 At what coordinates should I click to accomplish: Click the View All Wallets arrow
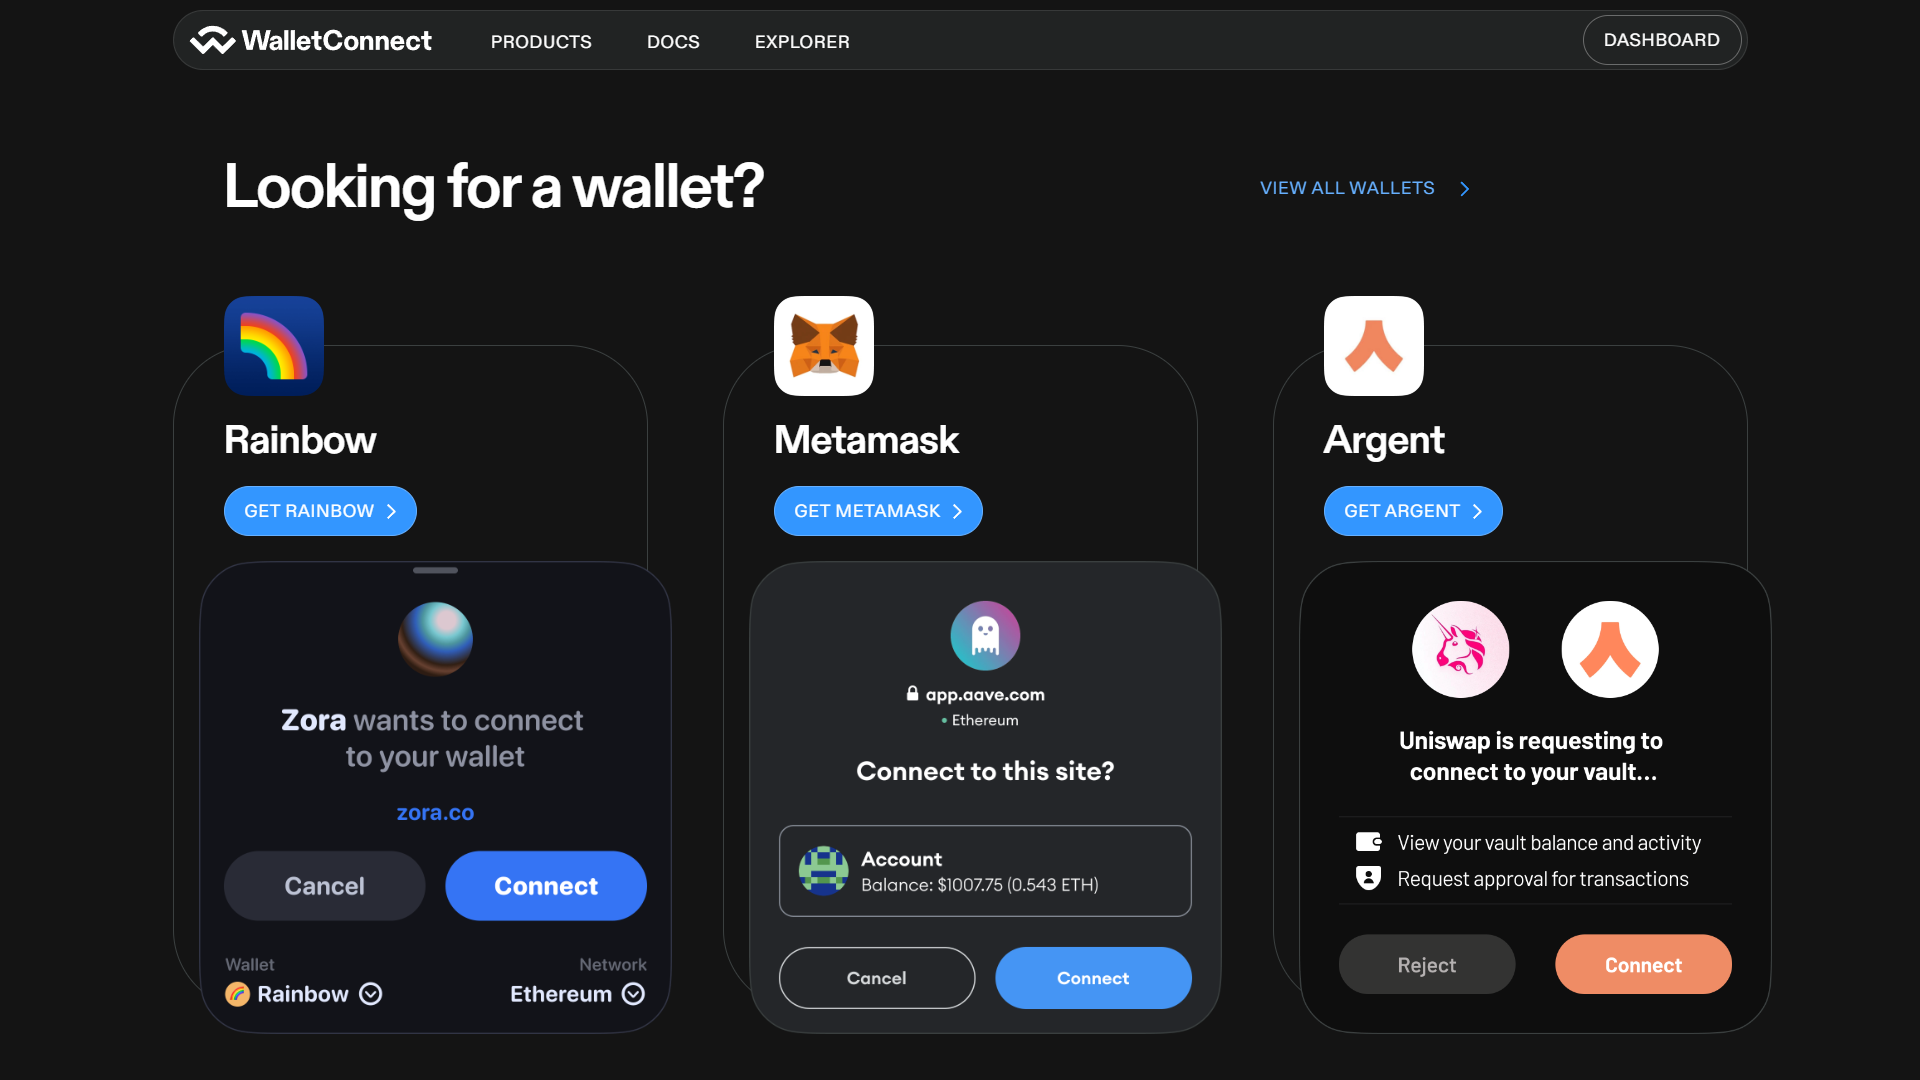pyautogui.click(x=1465, y=189)
